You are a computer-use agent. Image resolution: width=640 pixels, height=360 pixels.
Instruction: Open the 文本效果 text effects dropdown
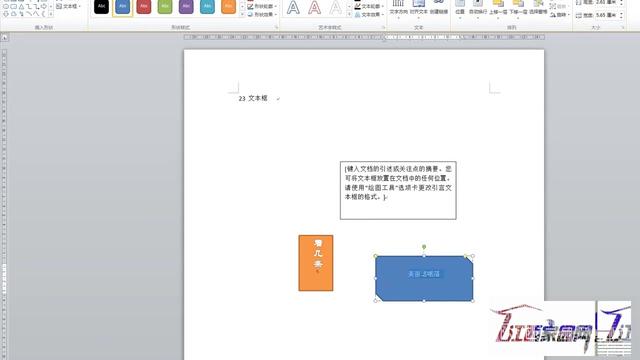369,15
